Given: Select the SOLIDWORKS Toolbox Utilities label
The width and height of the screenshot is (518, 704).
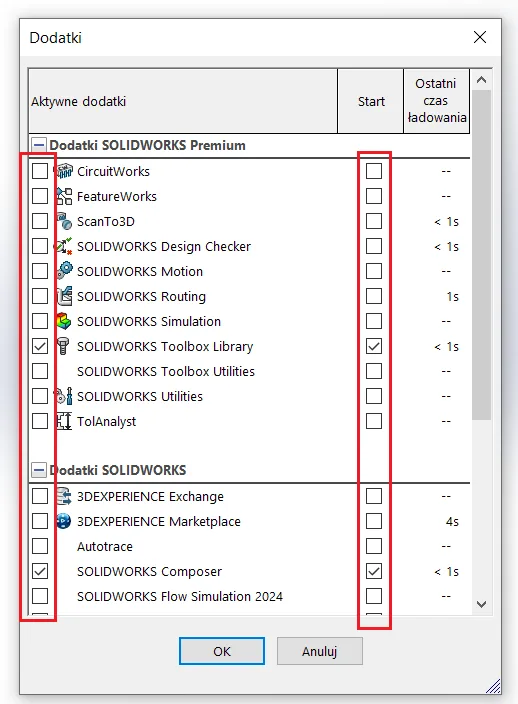Looking at the screenshot, I should coord(166,371).
